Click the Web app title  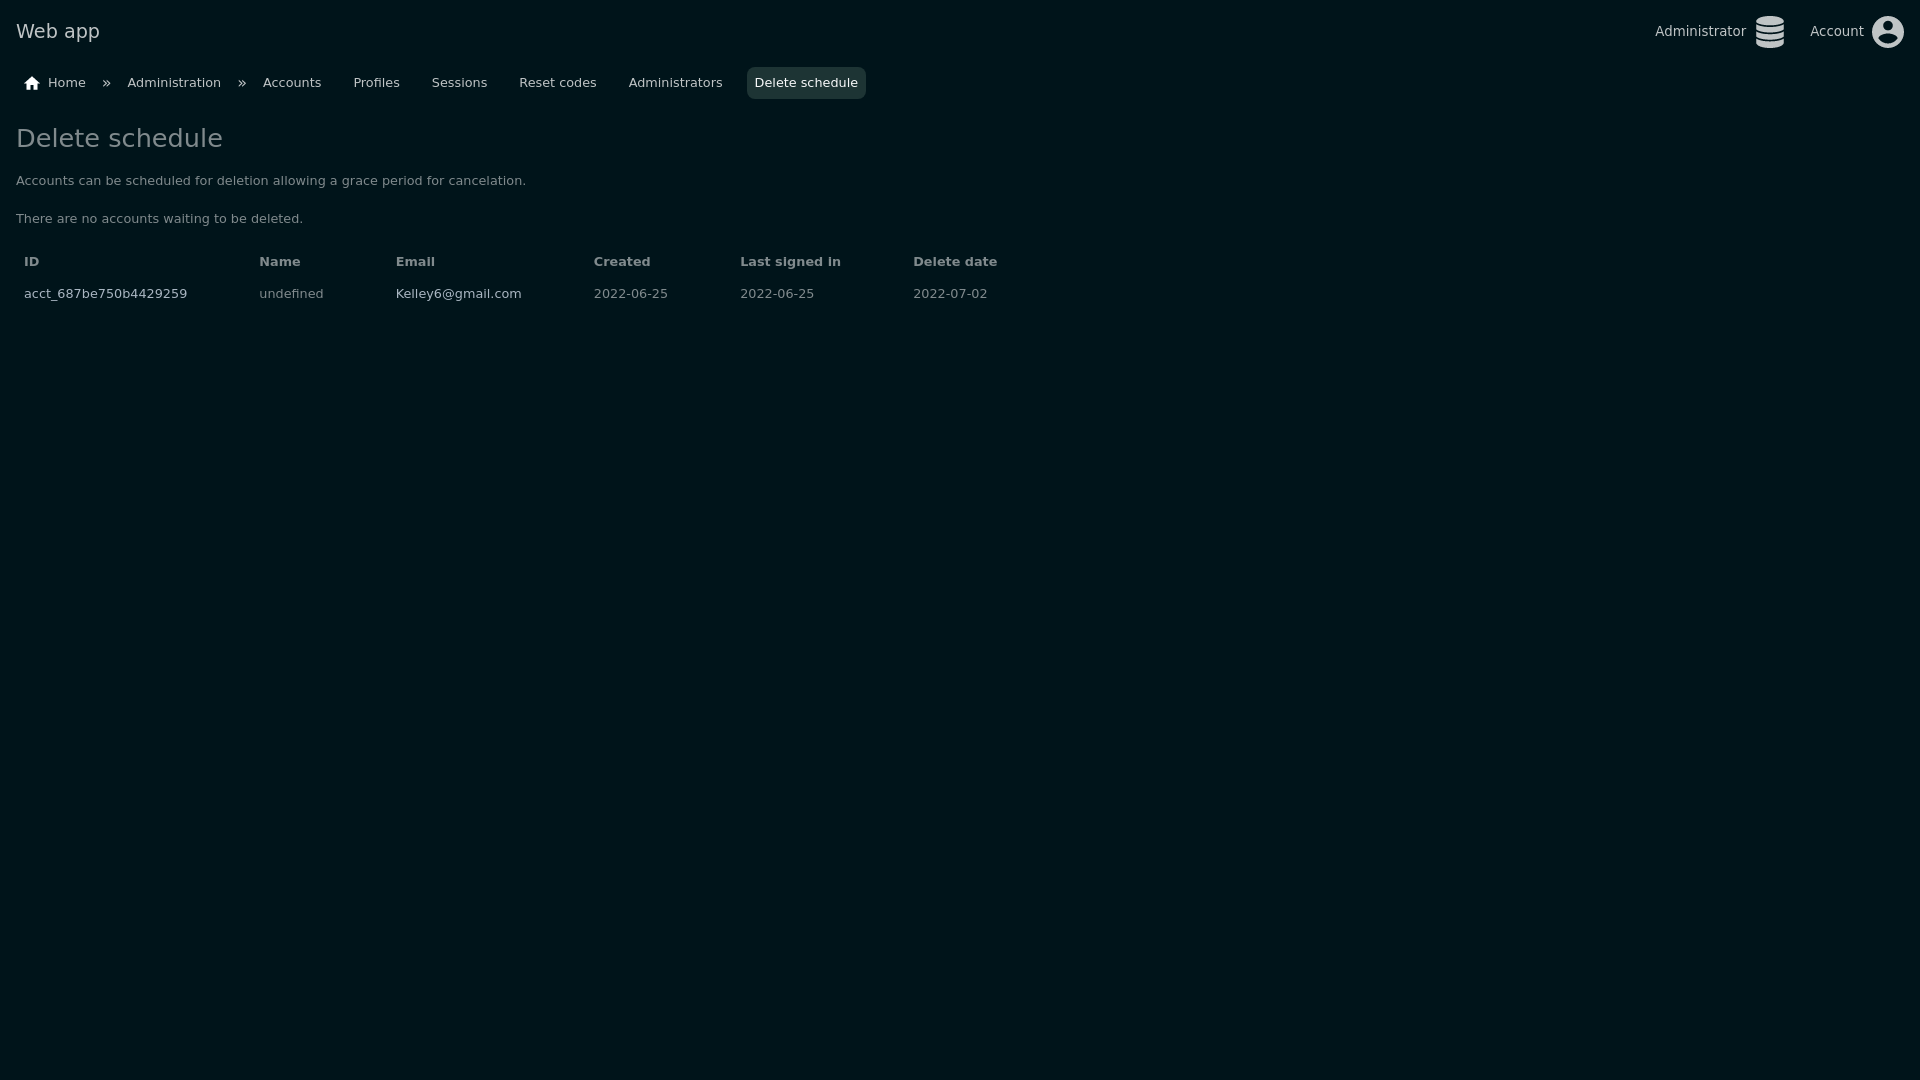point(58,32)
